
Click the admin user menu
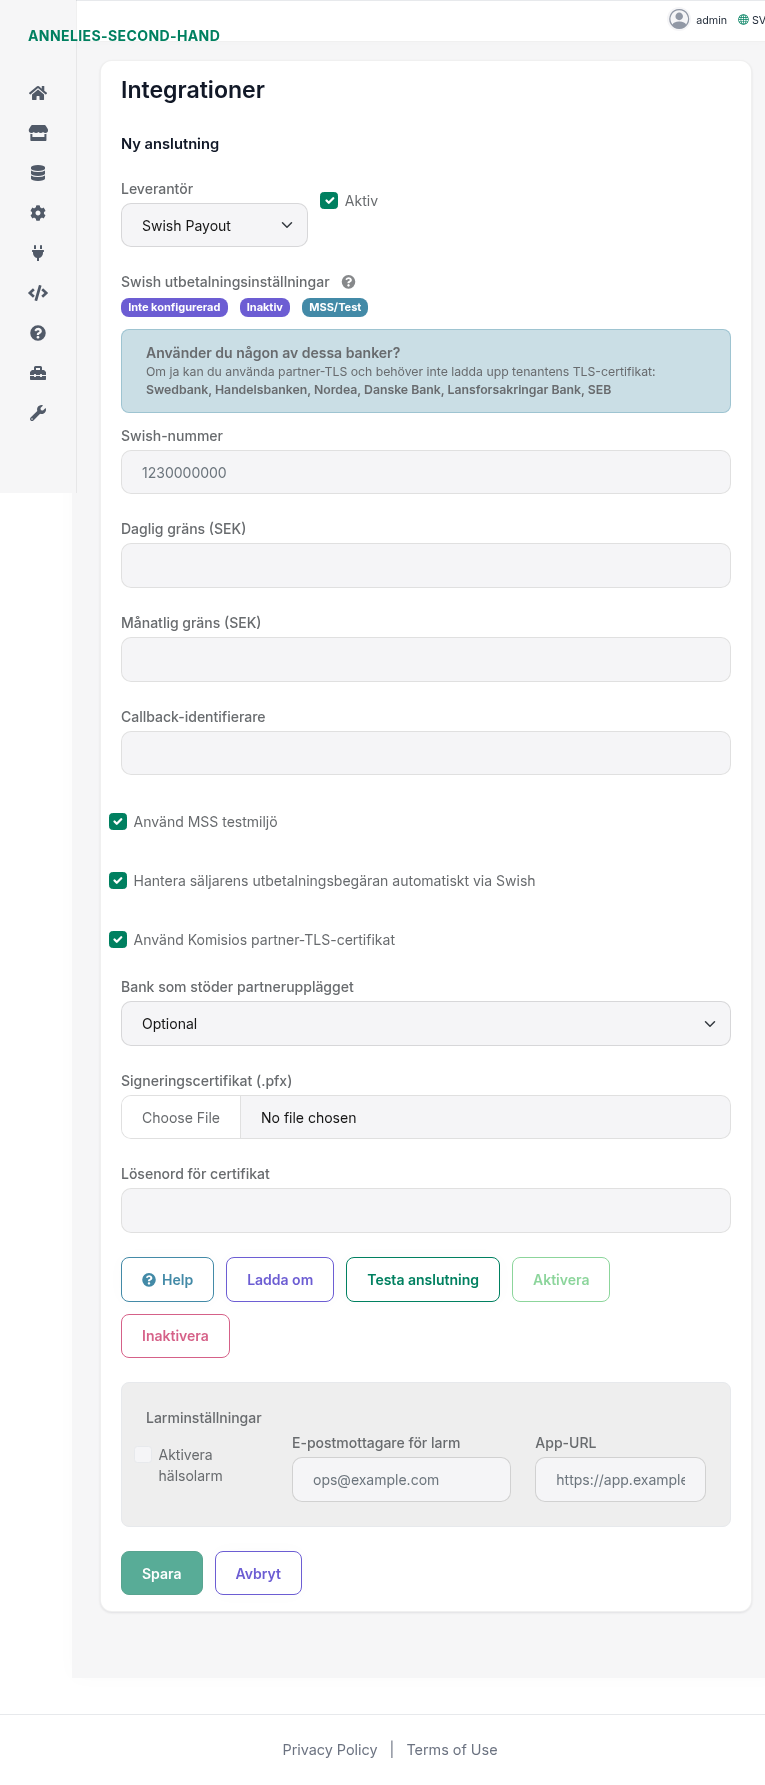698,18
